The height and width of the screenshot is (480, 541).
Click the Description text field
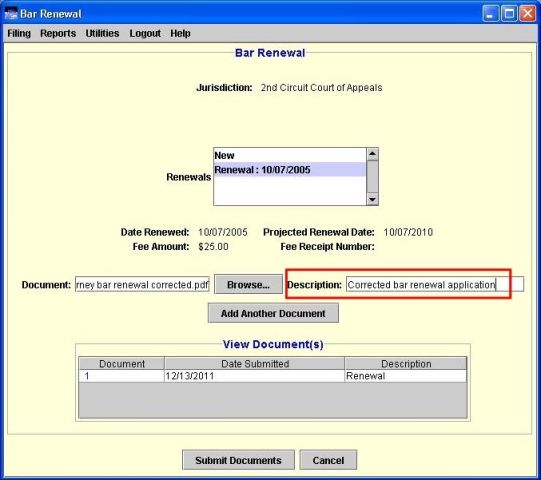pyautogui.click(x=435, y=285)
